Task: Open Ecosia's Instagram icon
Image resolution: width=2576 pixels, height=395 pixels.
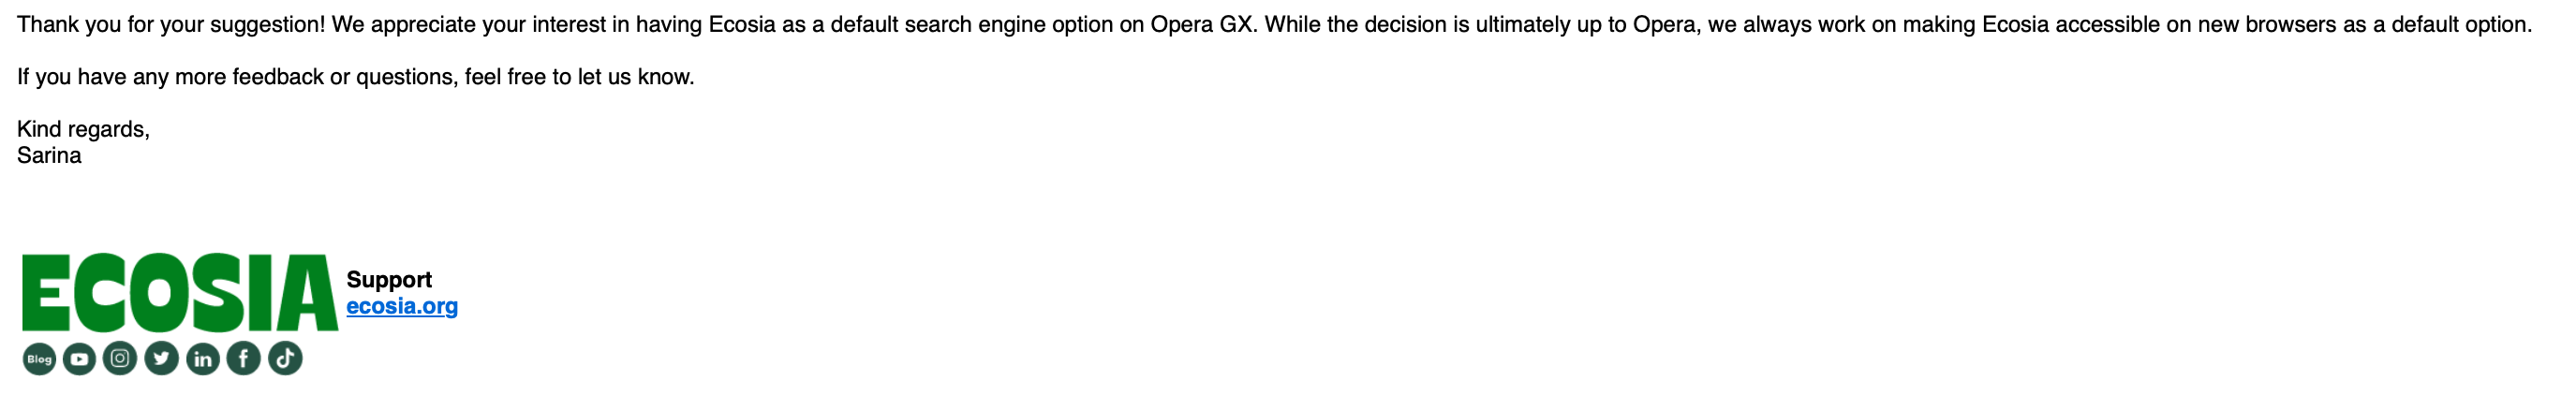Action: [120, 358]
